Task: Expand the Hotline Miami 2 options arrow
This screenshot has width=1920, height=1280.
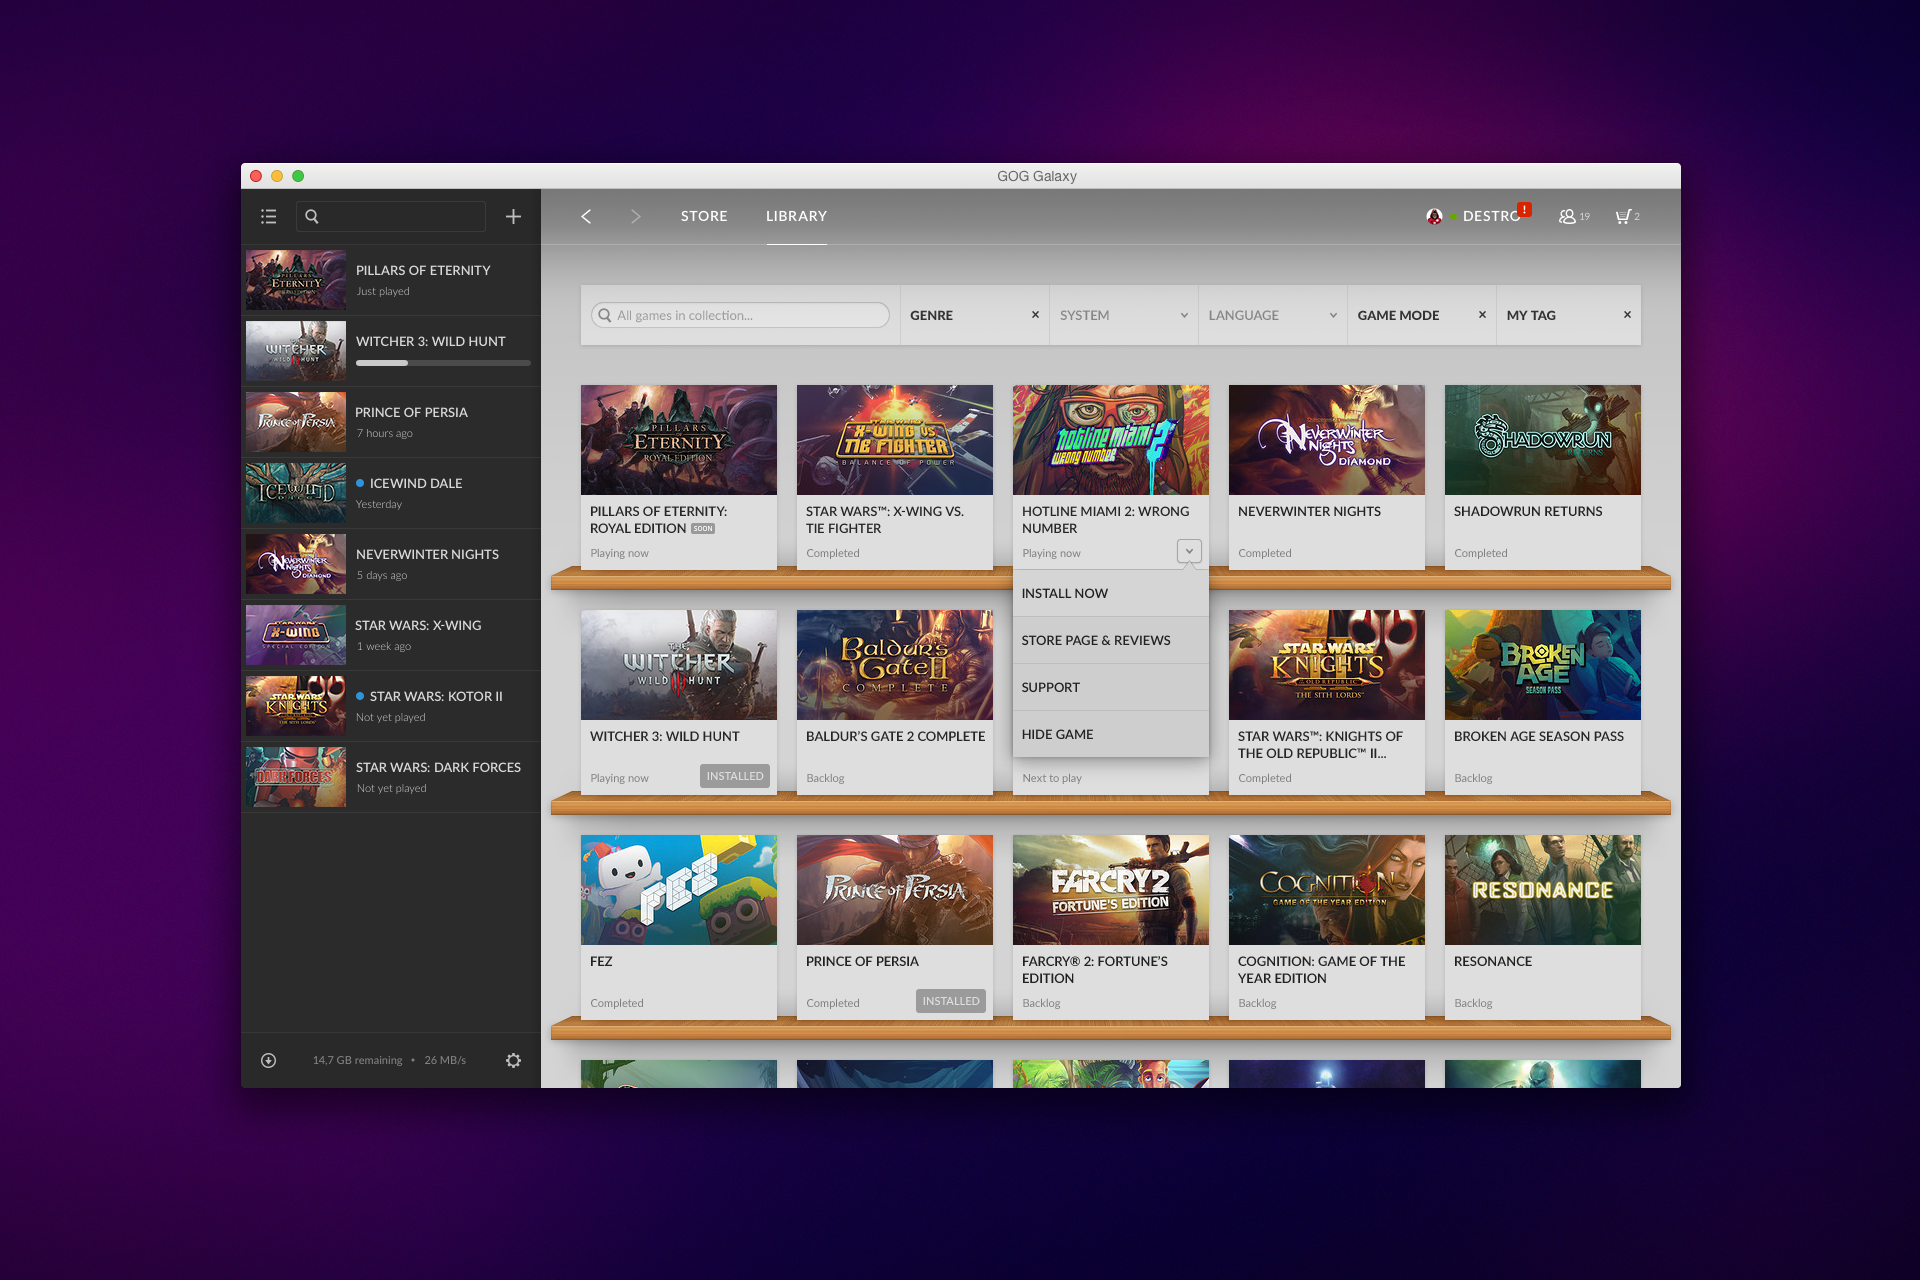Action: coord(1189,551)
